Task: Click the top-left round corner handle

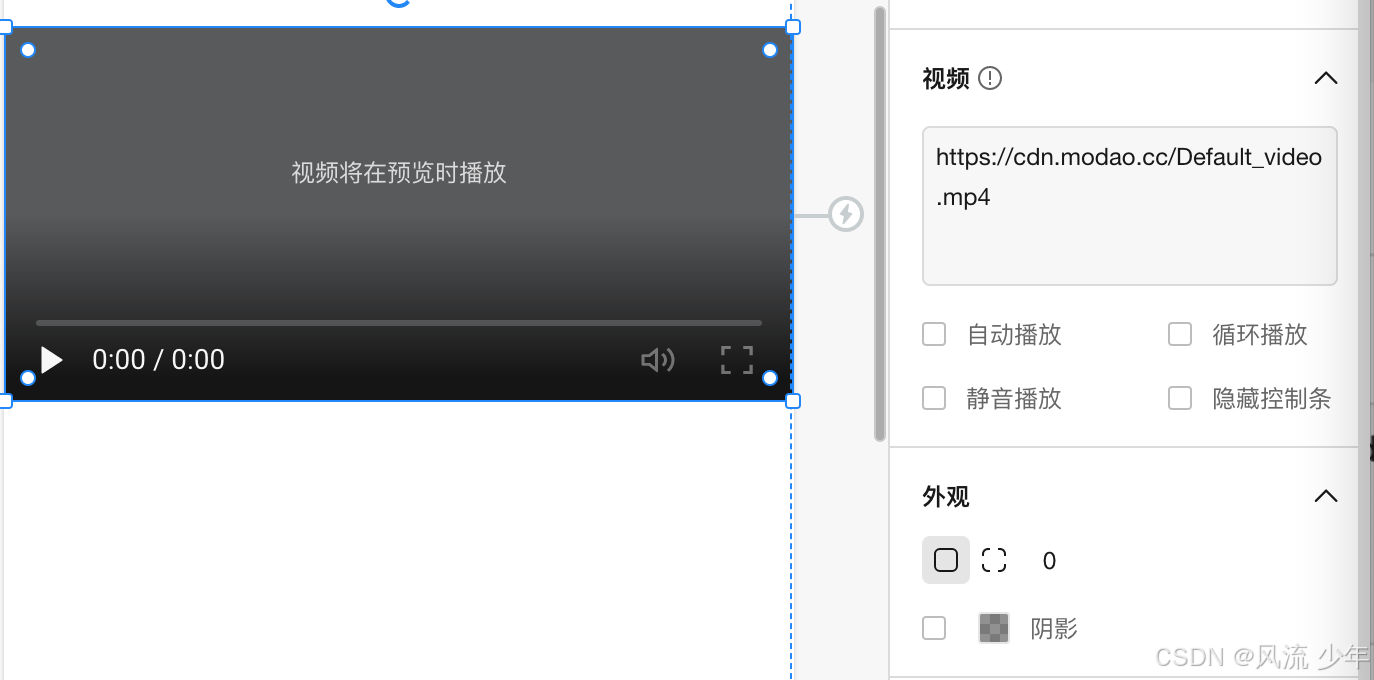Action: [x=28, y=50]
